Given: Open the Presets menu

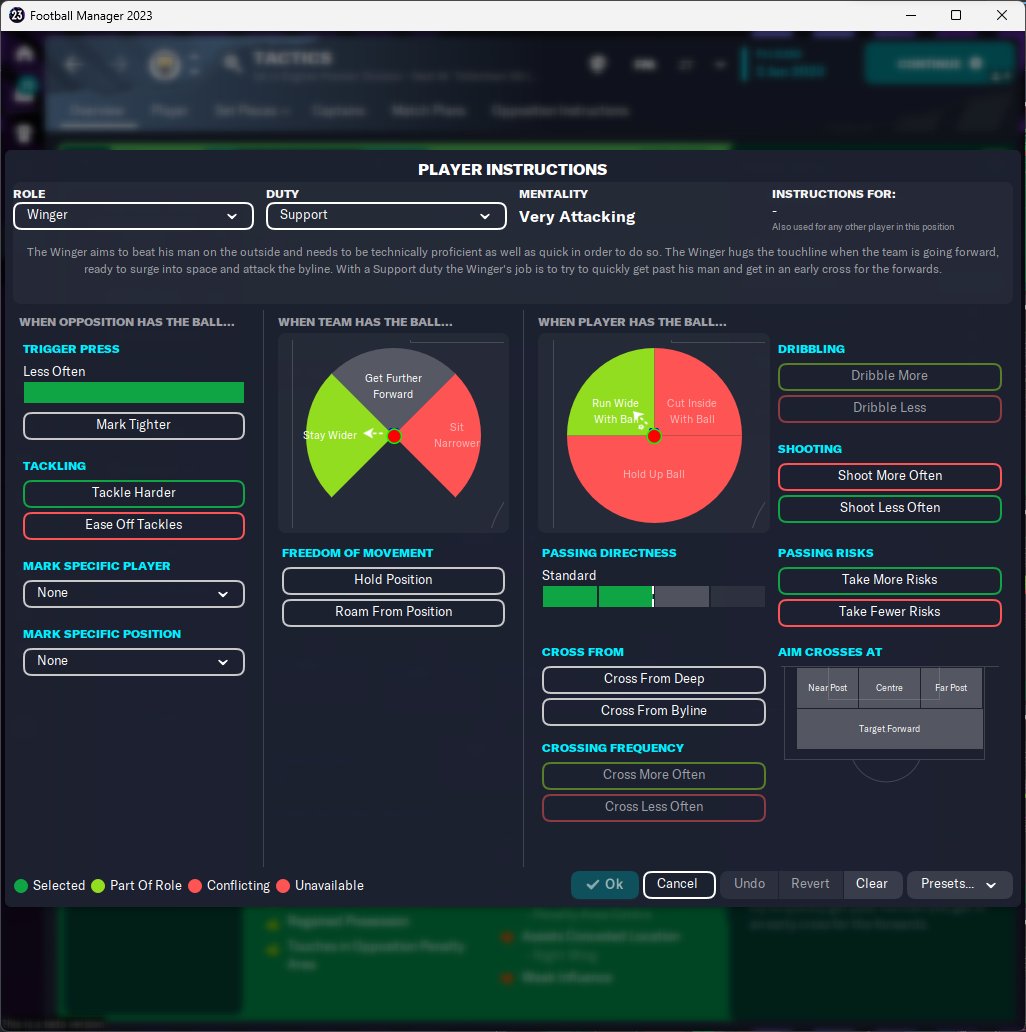Looking at the screenshot, I should pyautogui.click(x=959, y=885).
